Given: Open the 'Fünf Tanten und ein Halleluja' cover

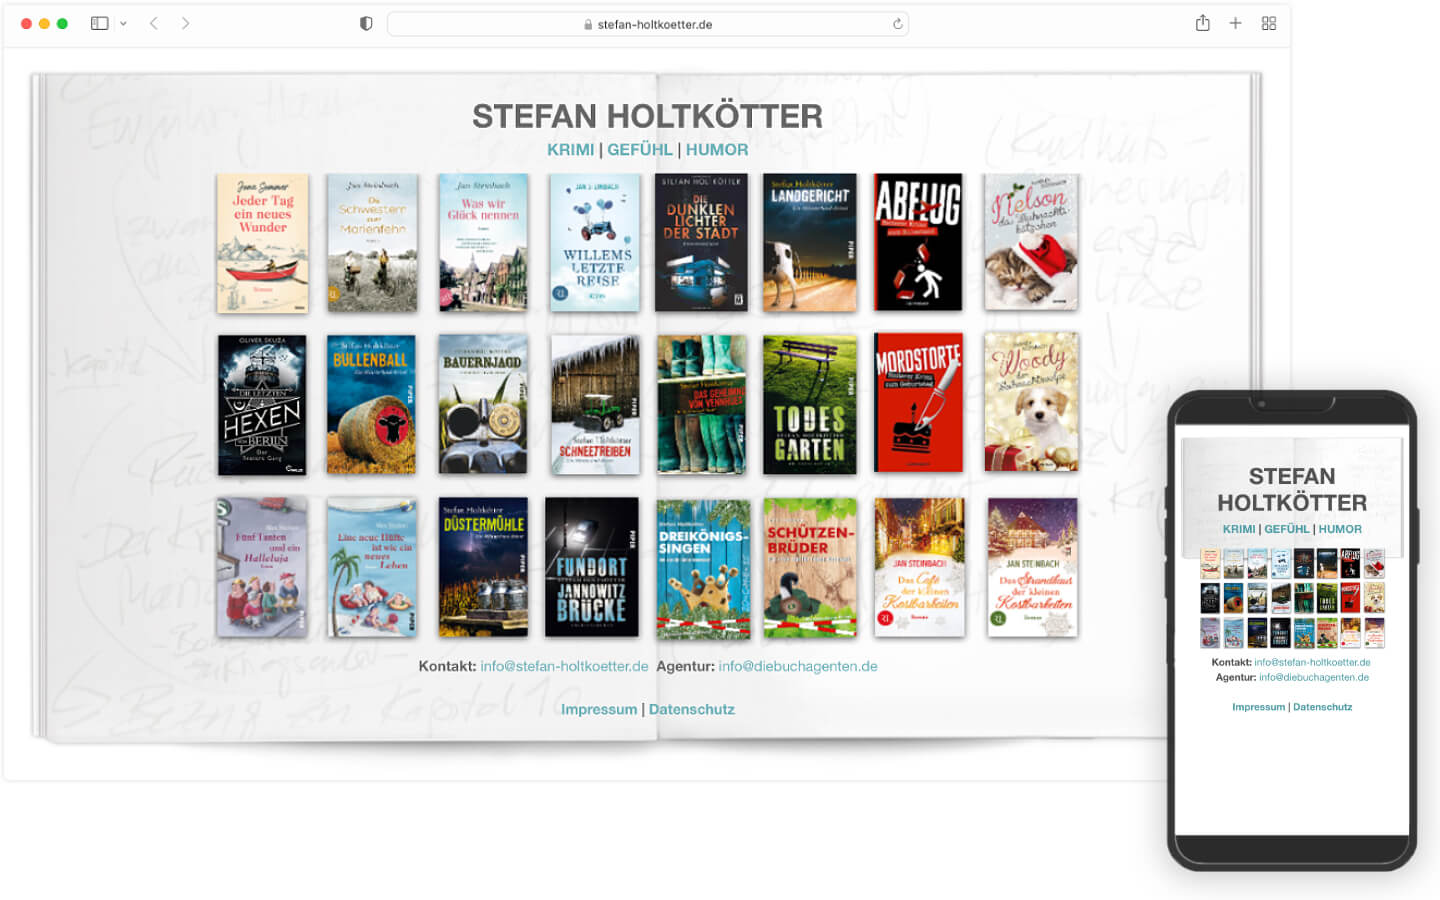Looking at the screenshot, I should click(x=262, y=567).
